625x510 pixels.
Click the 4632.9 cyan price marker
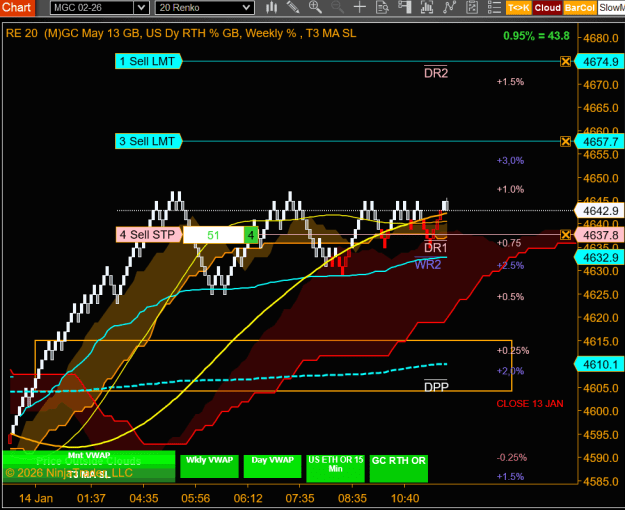(600, 258)
